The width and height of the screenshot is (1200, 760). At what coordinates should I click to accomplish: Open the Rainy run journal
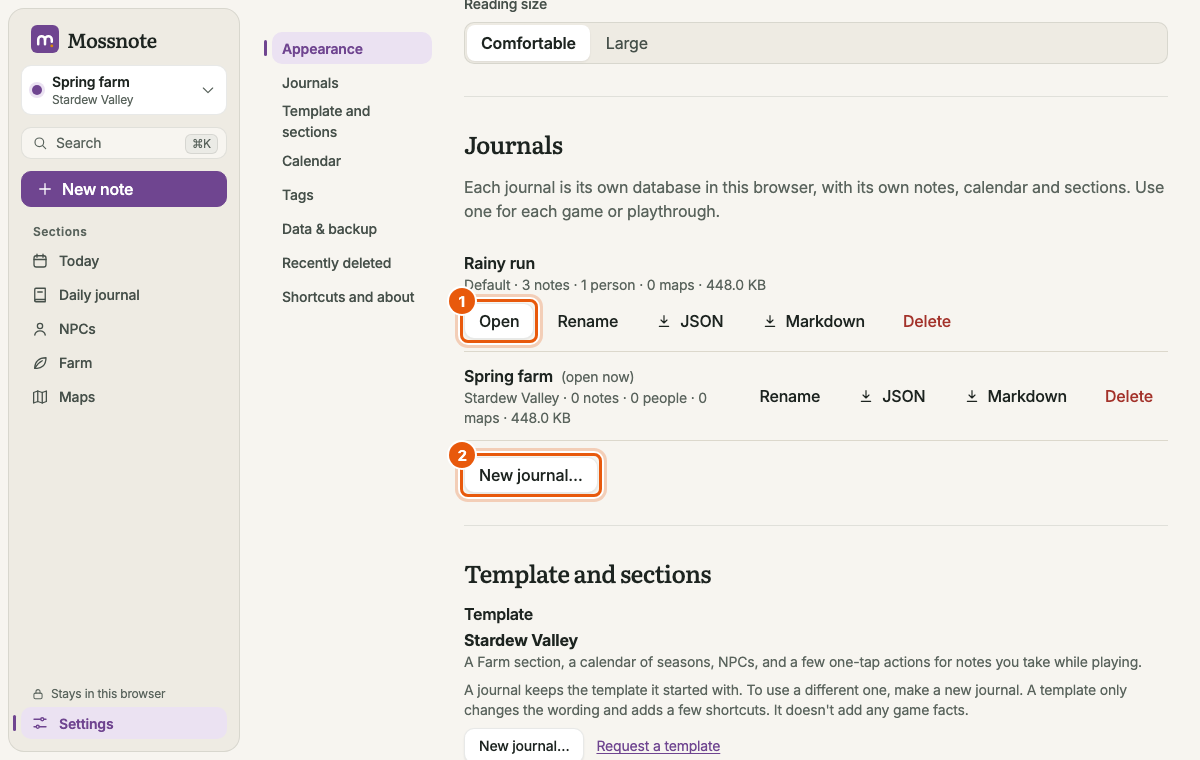(499, 321)
